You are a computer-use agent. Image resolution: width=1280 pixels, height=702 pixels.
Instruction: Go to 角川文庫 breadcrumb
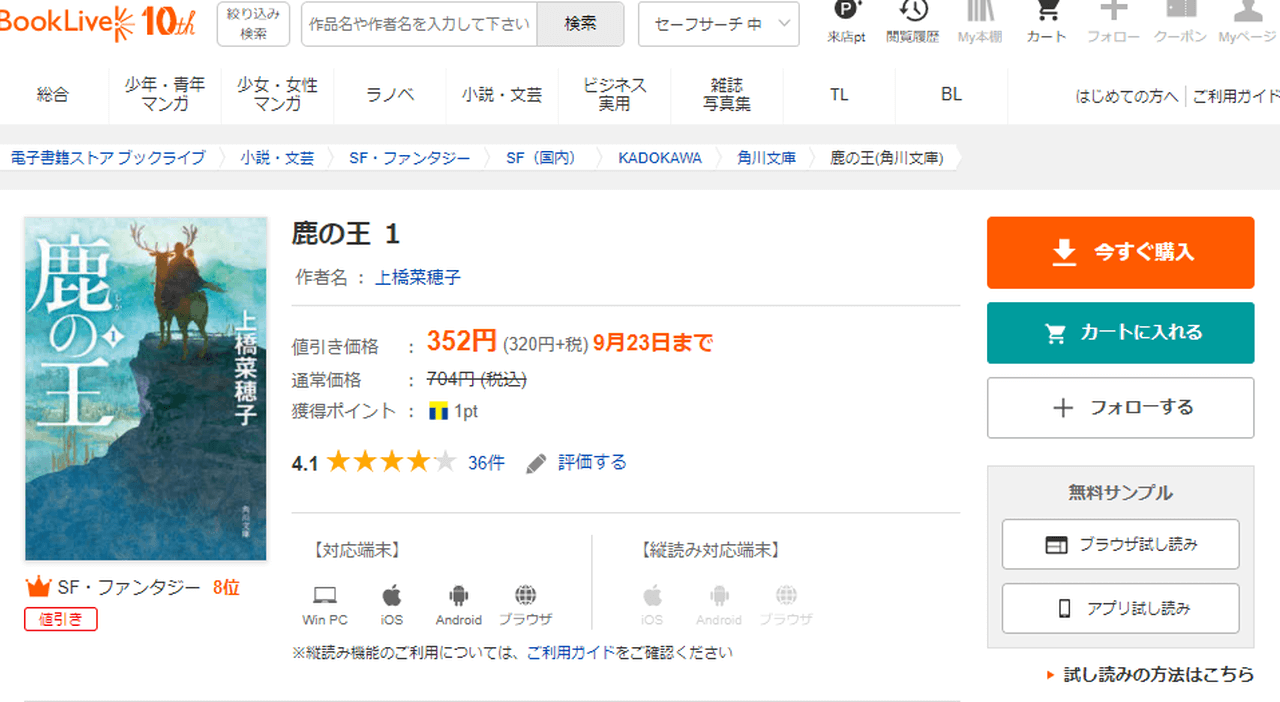[767, 158]
